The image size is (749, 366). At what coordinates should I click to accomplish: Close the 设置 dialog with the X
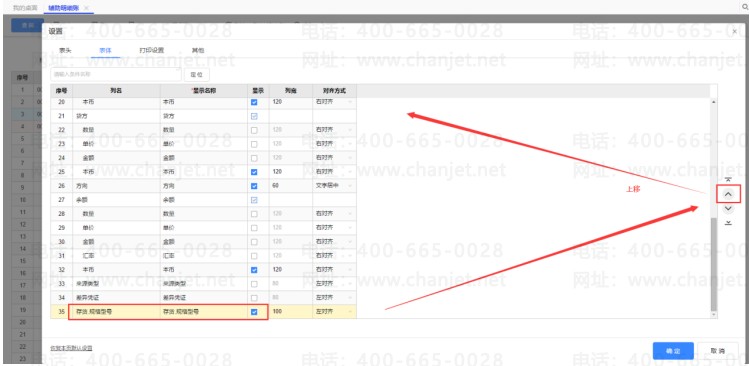735,31
